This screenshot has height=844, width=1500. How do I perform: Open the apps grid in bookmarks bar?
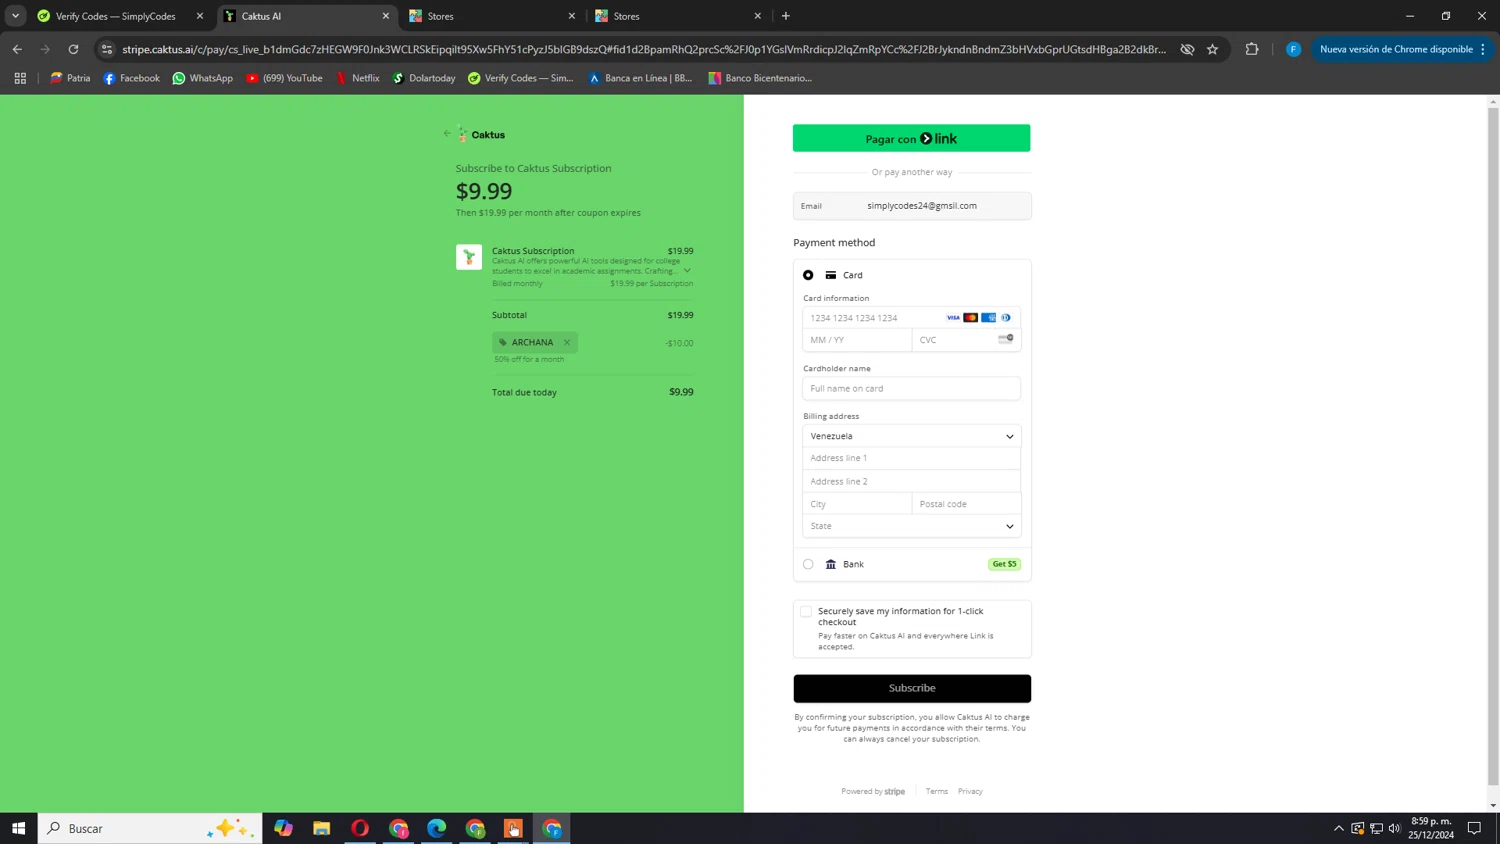20,78
